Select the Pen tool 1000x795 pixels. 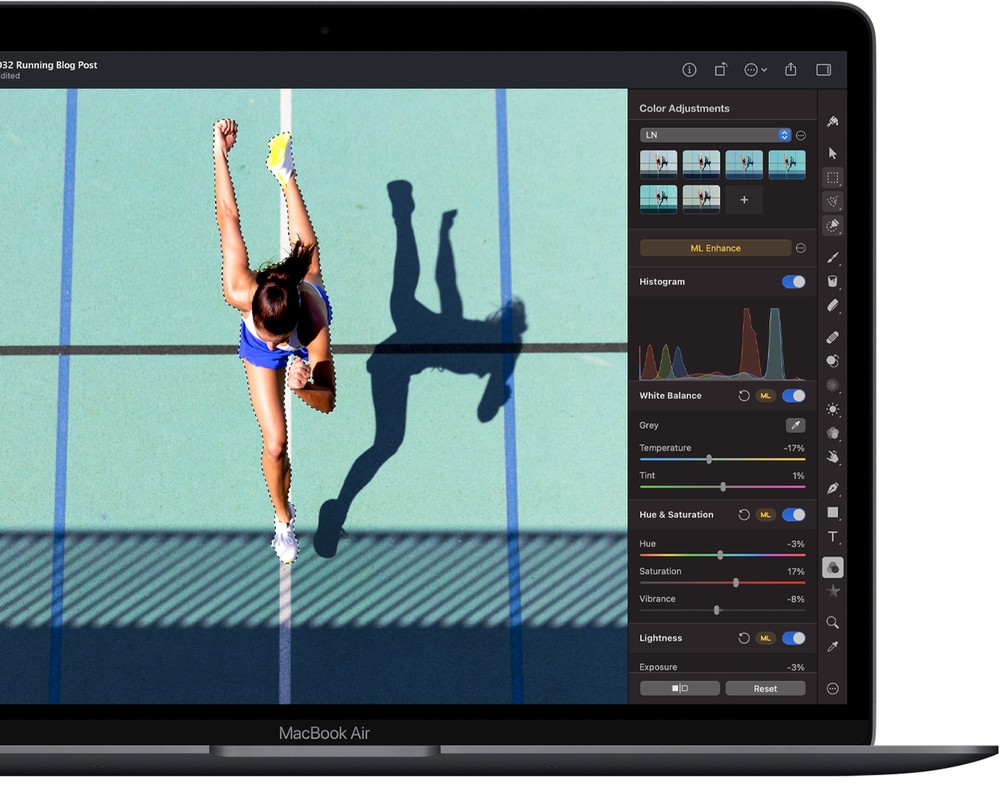point(832,488)
